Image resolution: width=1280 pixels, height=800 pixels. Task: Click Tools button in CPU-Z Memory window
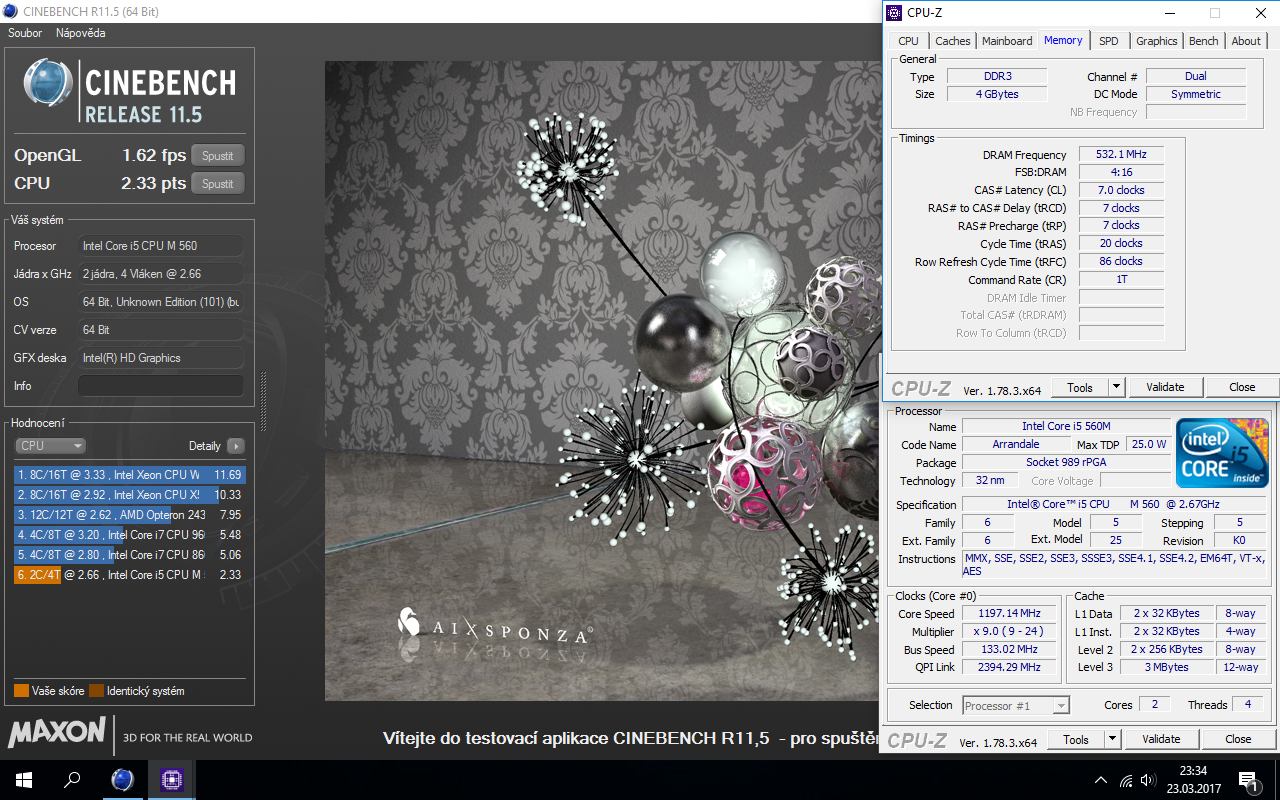[1080, 388]
